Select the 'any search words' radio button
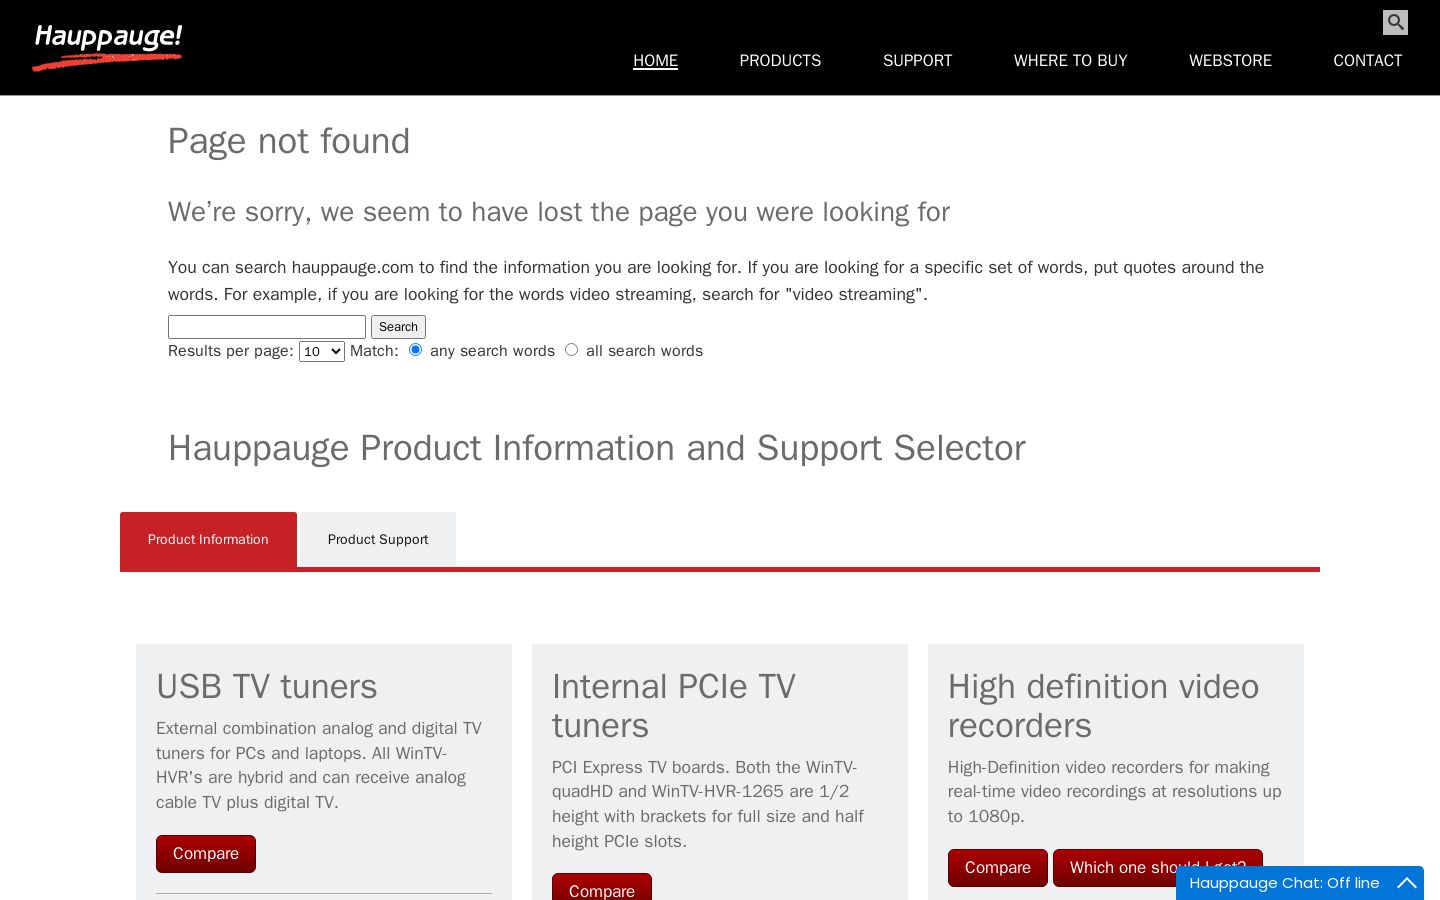Screen dimensions: 1440x900 415,349
